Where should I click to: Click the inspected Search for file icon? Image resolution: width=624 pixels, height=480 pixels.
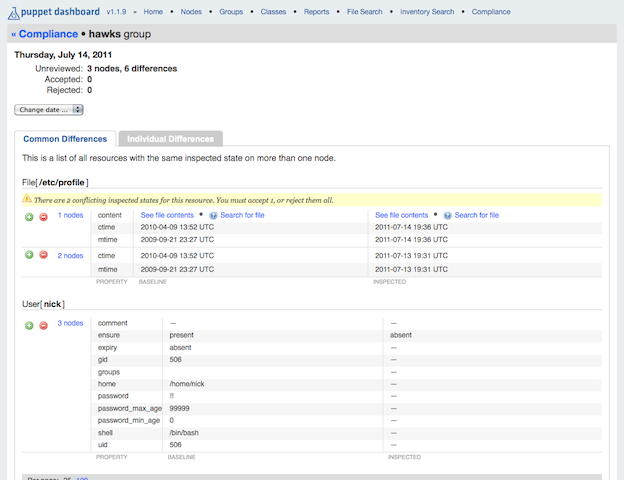(x=447, y=215)
